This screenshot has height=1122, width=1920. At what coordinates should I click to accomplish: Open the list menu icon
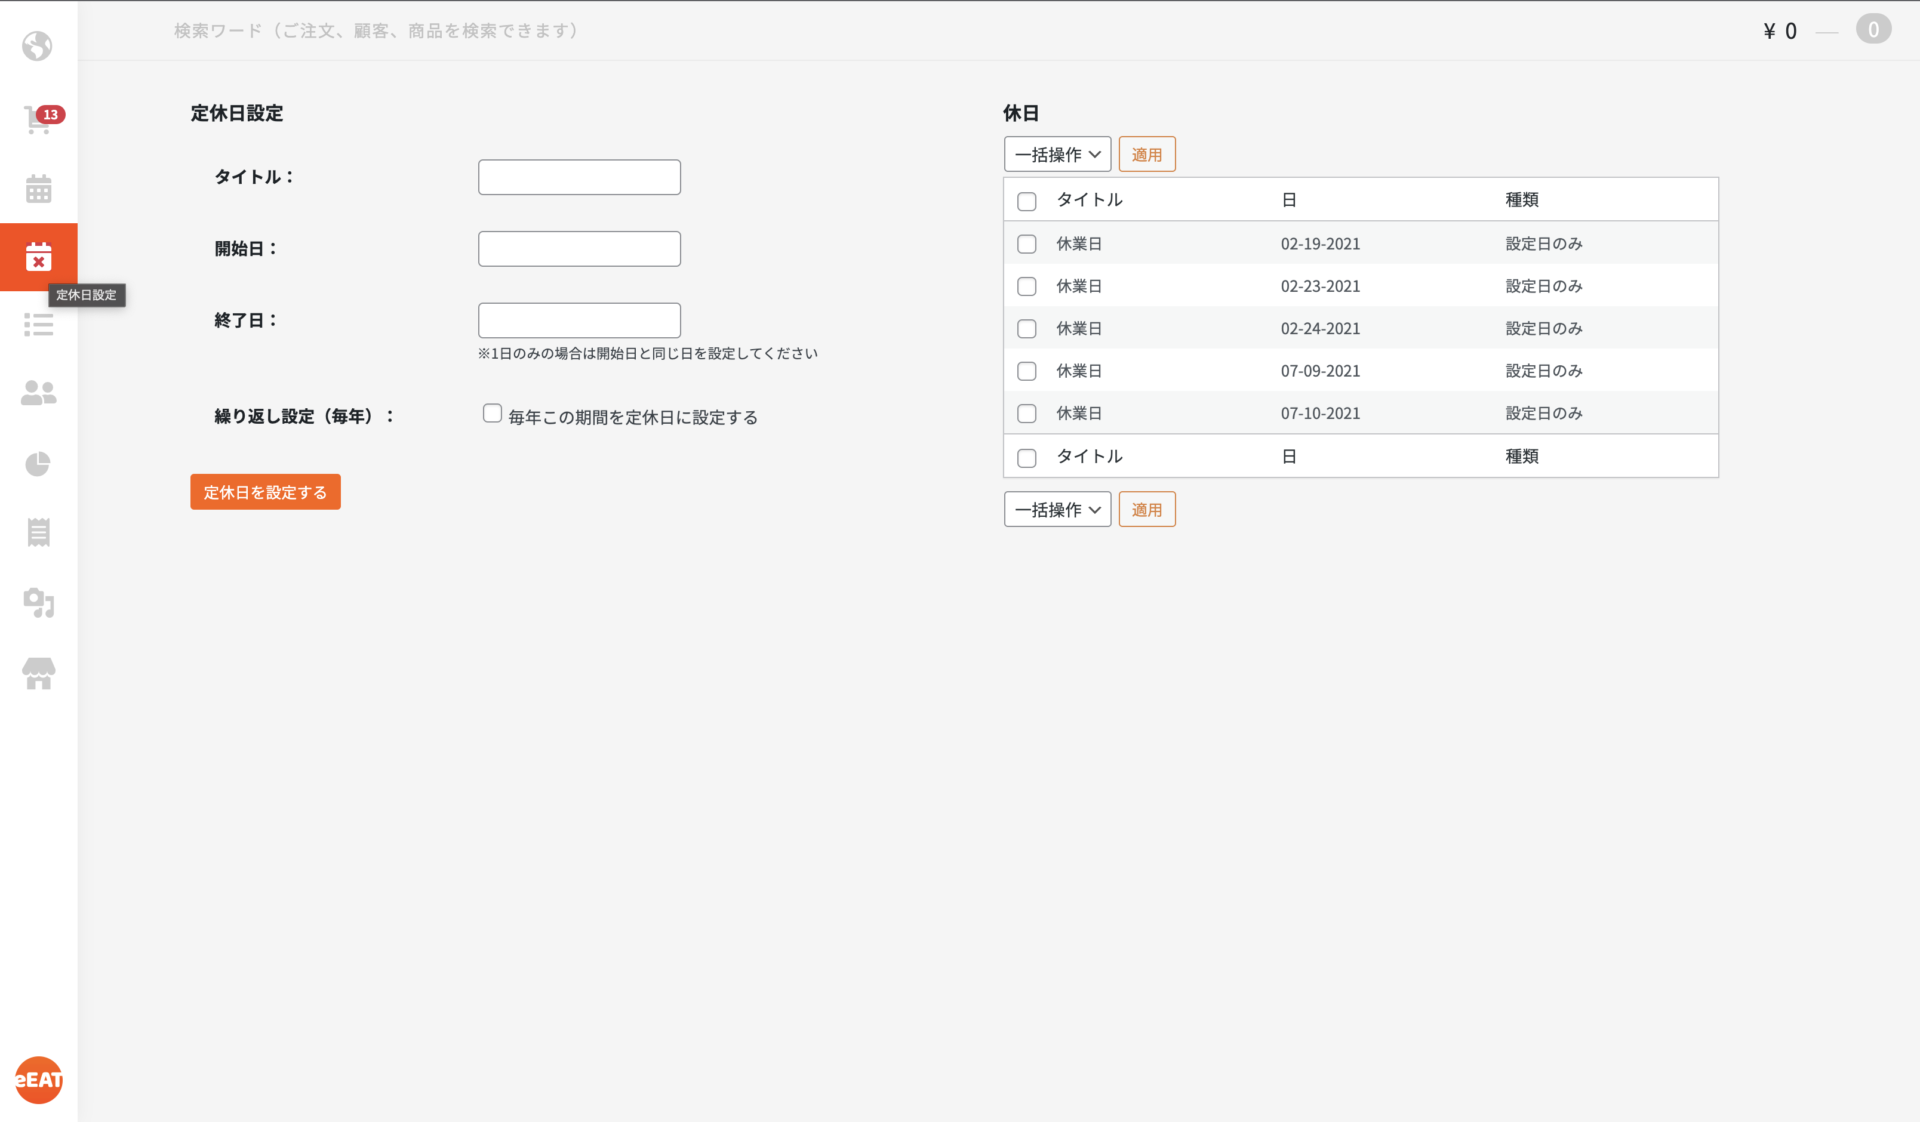(x=38, y=324)
